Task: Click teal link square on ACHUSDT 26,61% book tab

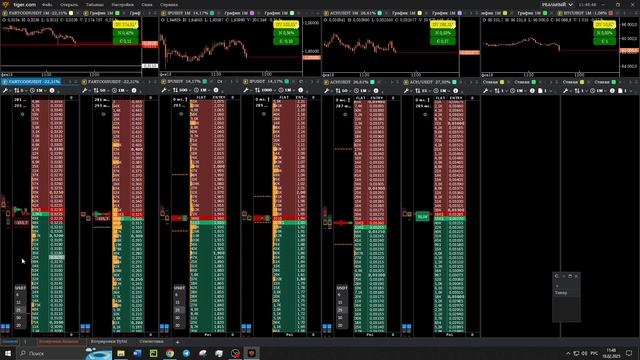Action: 372,82
